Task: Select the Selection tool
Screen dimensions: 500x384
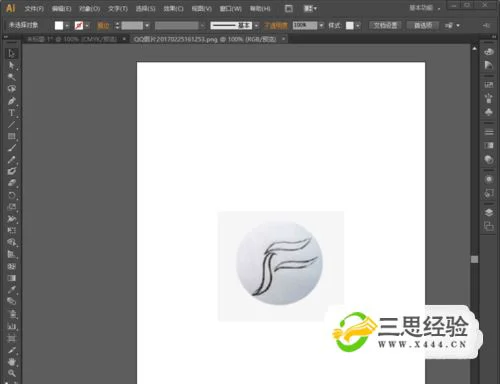Action: [12, 53]
